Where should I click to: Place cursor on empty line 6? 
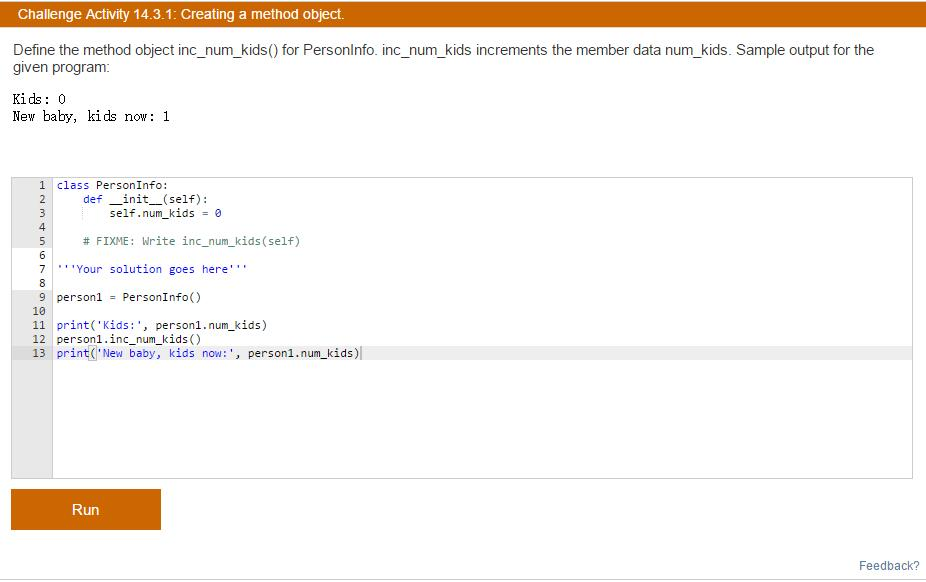click(482, 255)
